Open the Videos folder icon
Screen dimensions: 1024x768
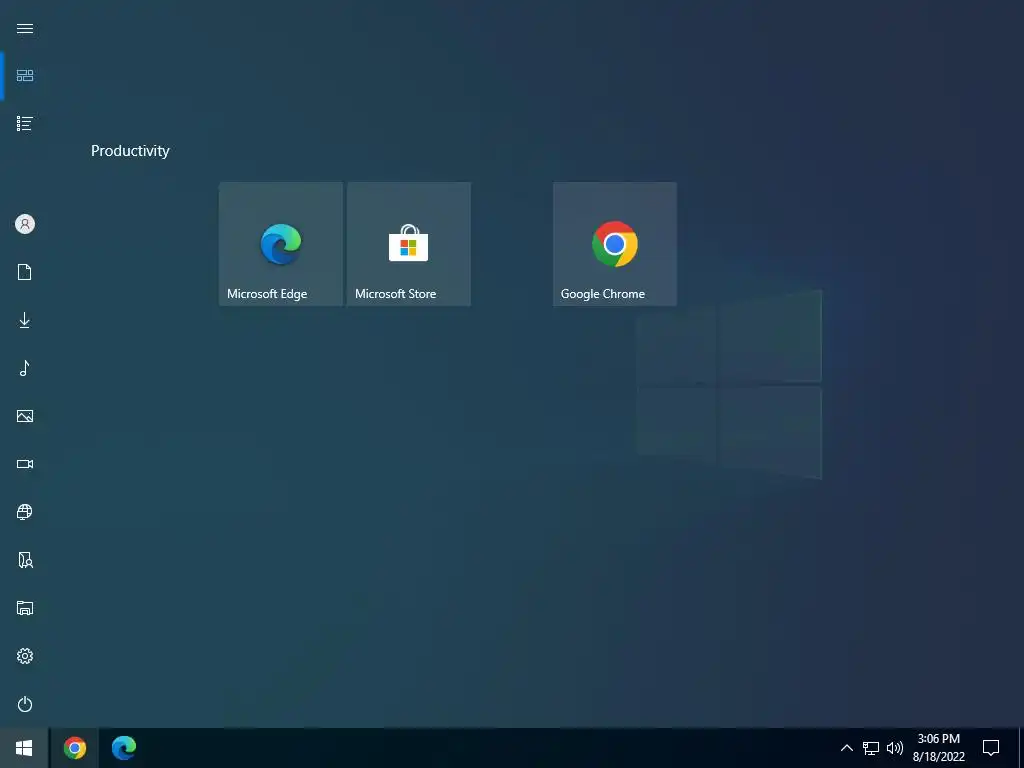[25, 464]
